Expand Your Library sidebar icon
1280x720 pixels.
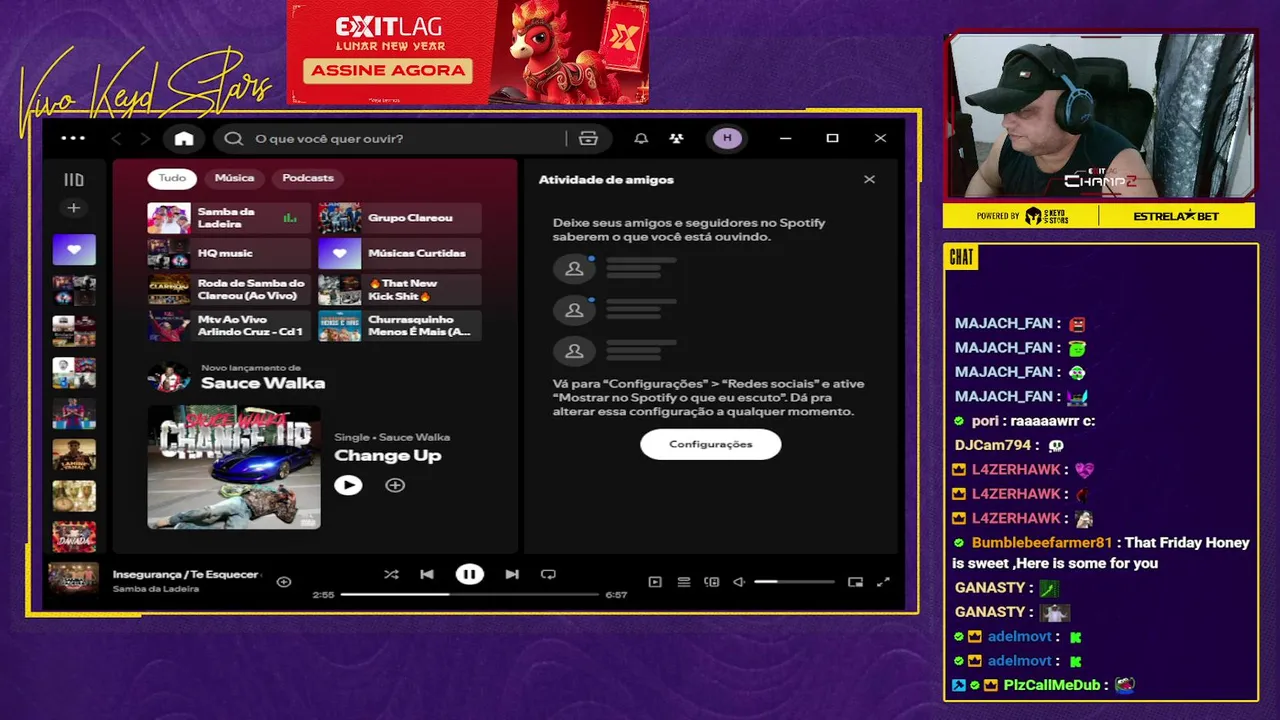(x=74, y=180)
